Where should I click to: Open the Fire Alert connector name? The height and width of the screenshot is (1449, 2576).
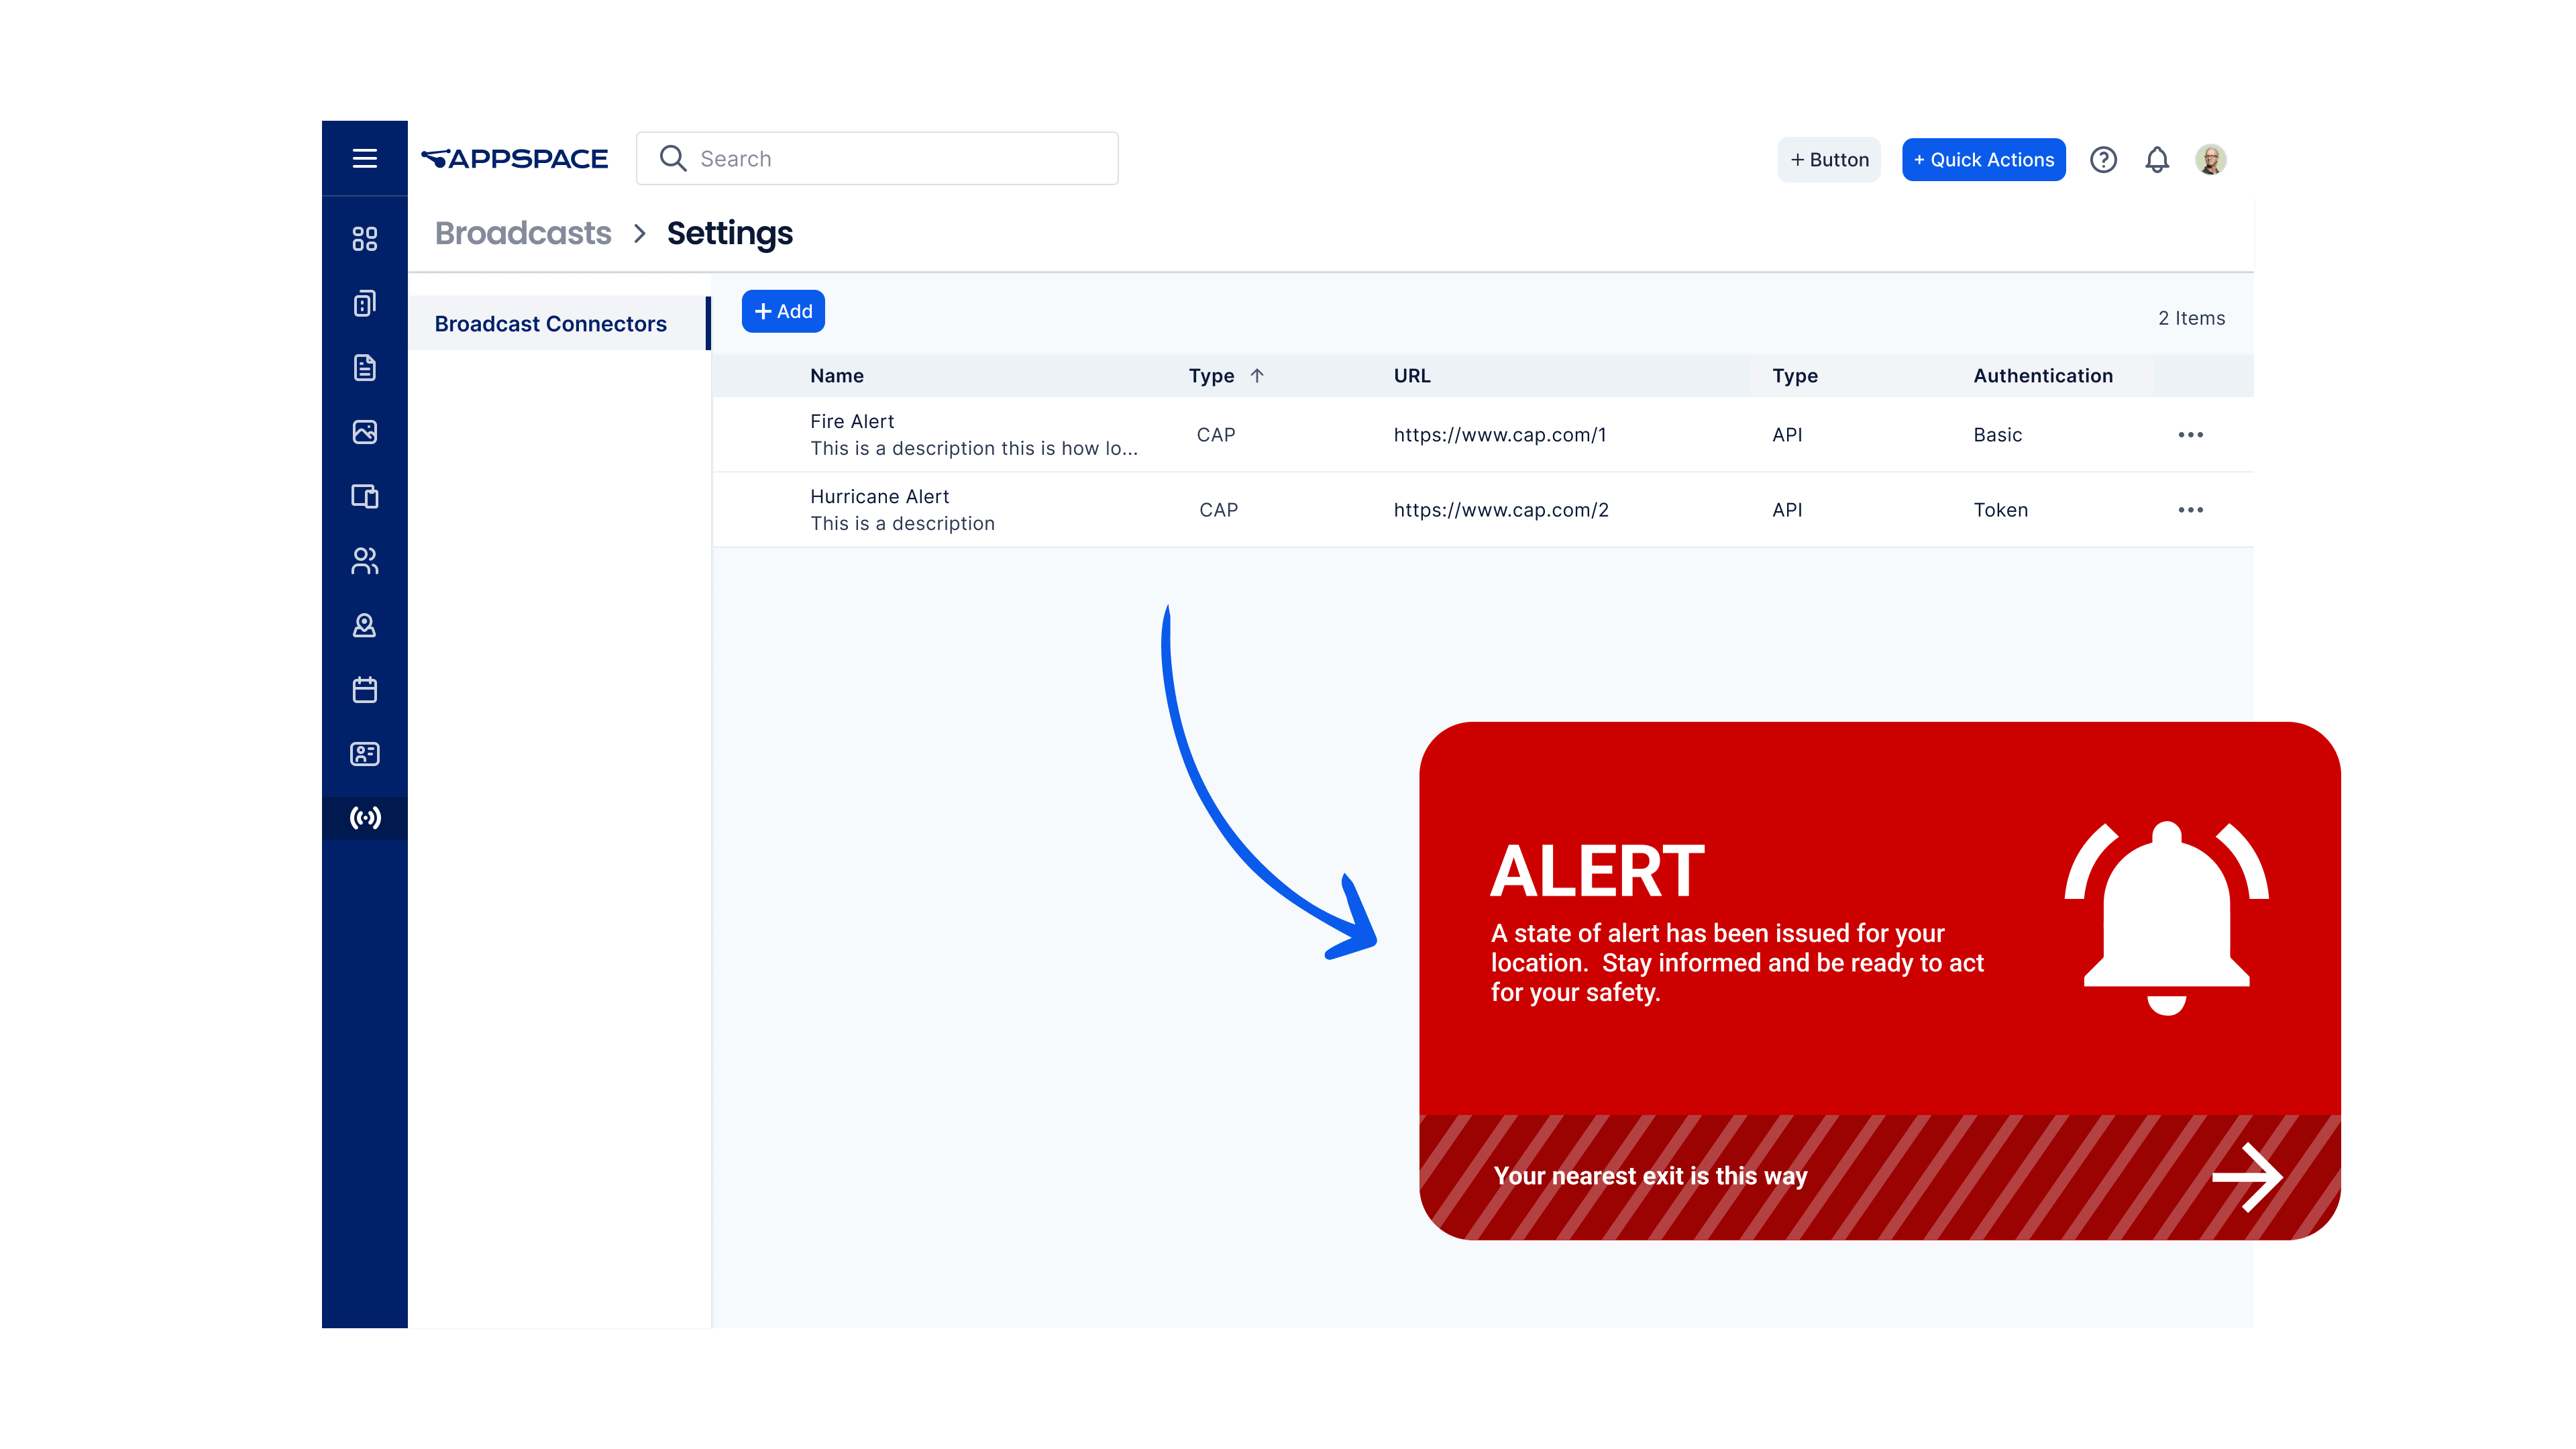pyautogui.click(x=852, y=421)
